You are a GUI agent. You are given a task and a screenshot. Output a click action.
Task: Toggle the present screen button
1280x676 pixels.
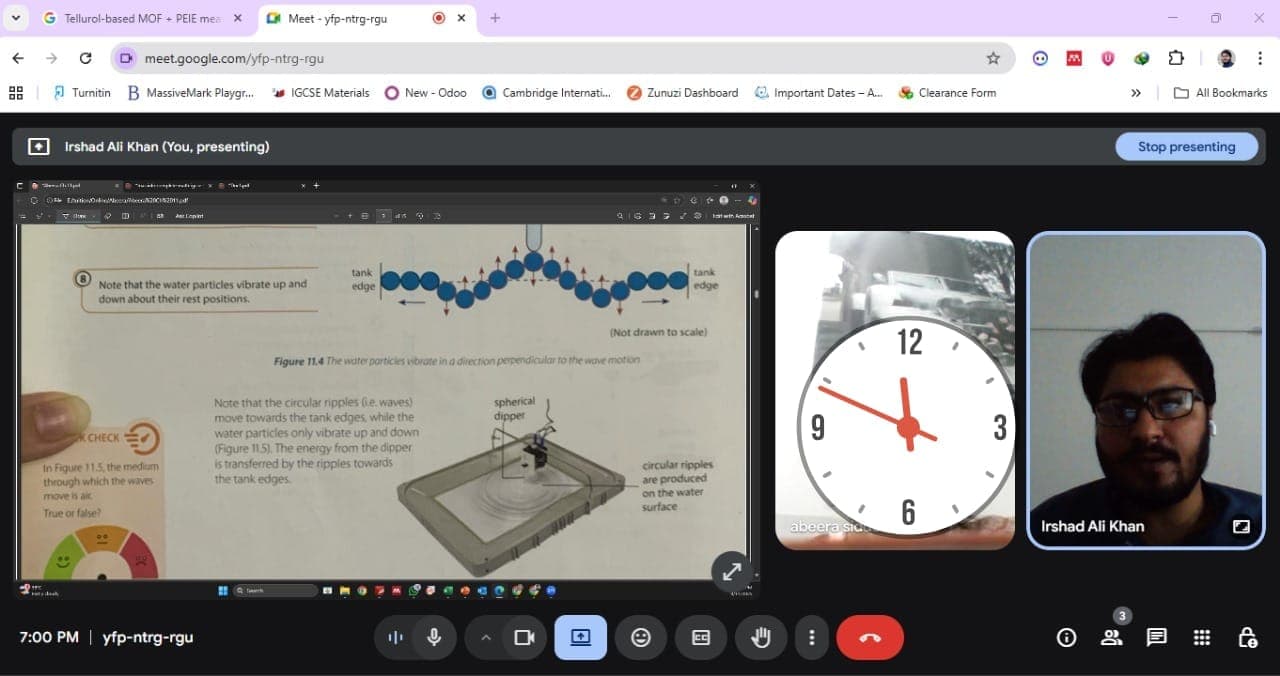pyautogui.click(x=581, y=637)
